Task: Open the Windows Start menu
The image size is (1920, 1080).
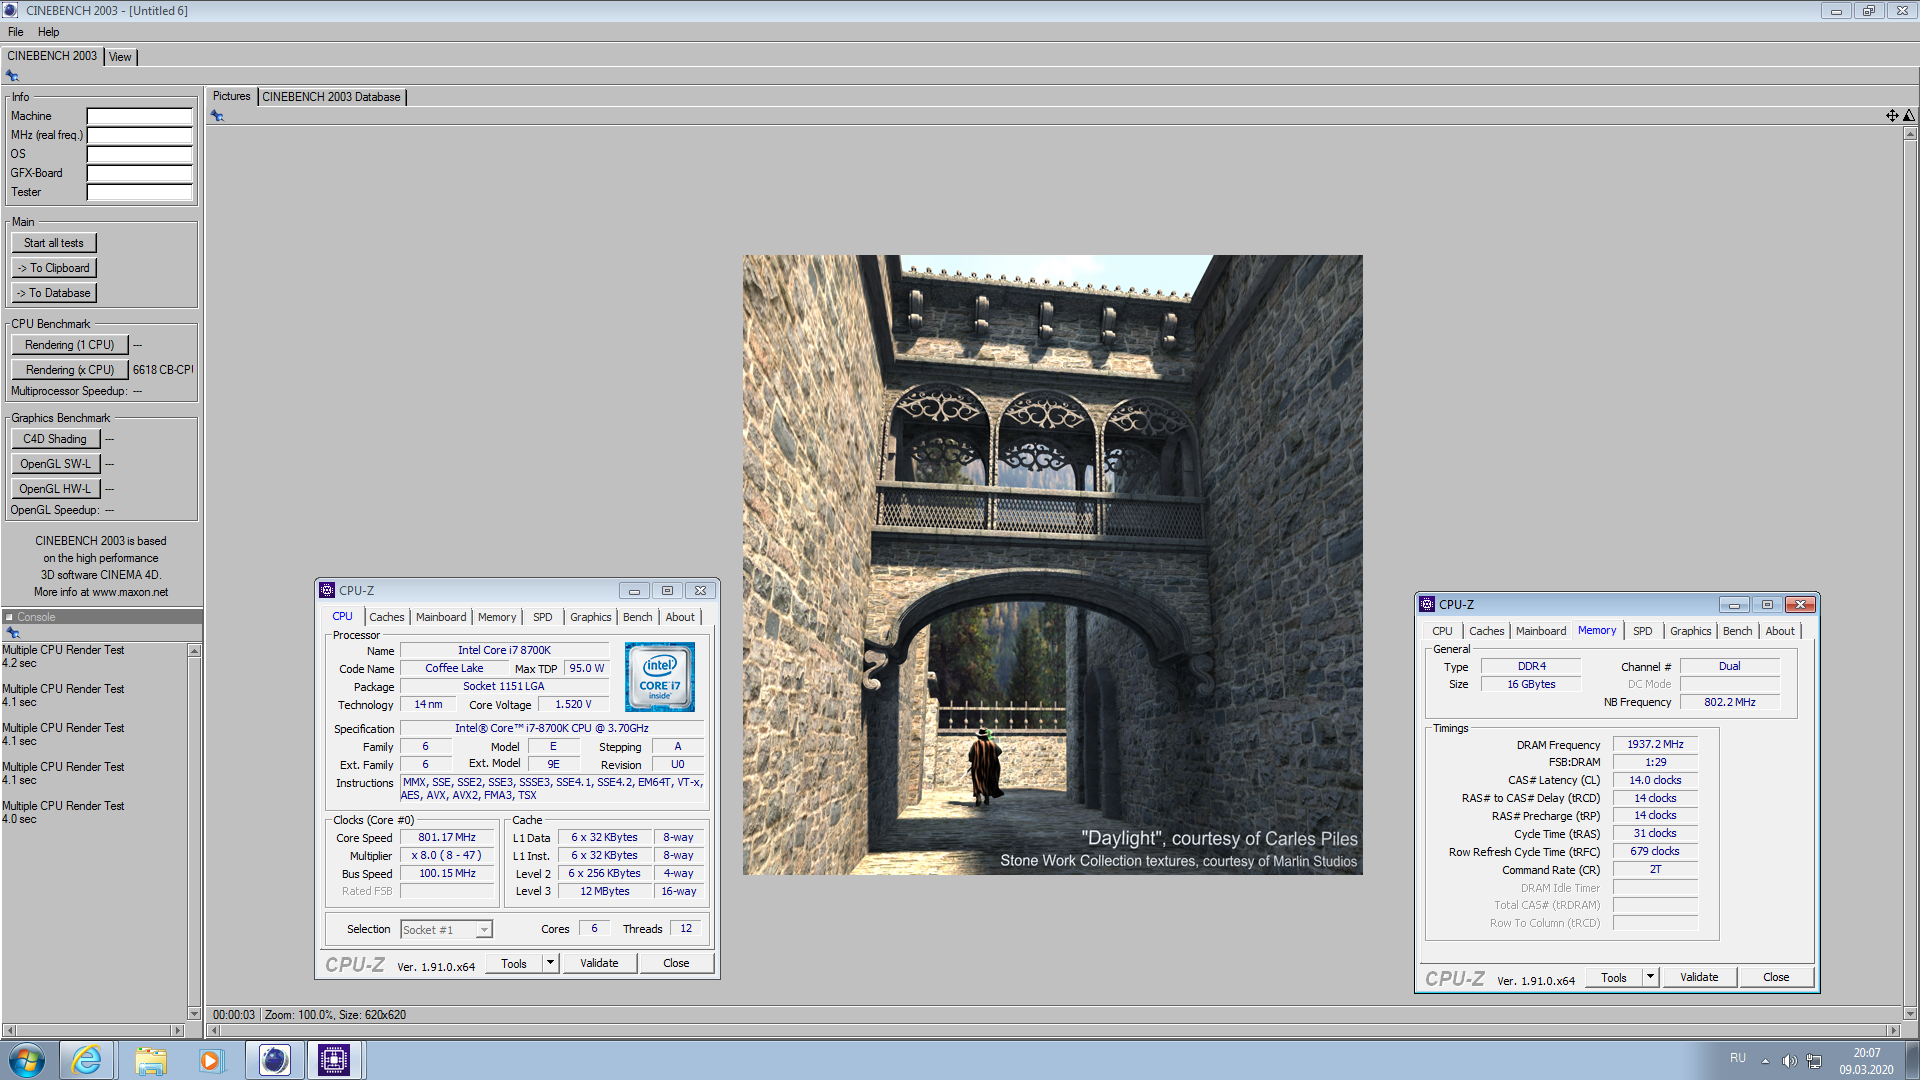Action: click(x=27, y=1060)
